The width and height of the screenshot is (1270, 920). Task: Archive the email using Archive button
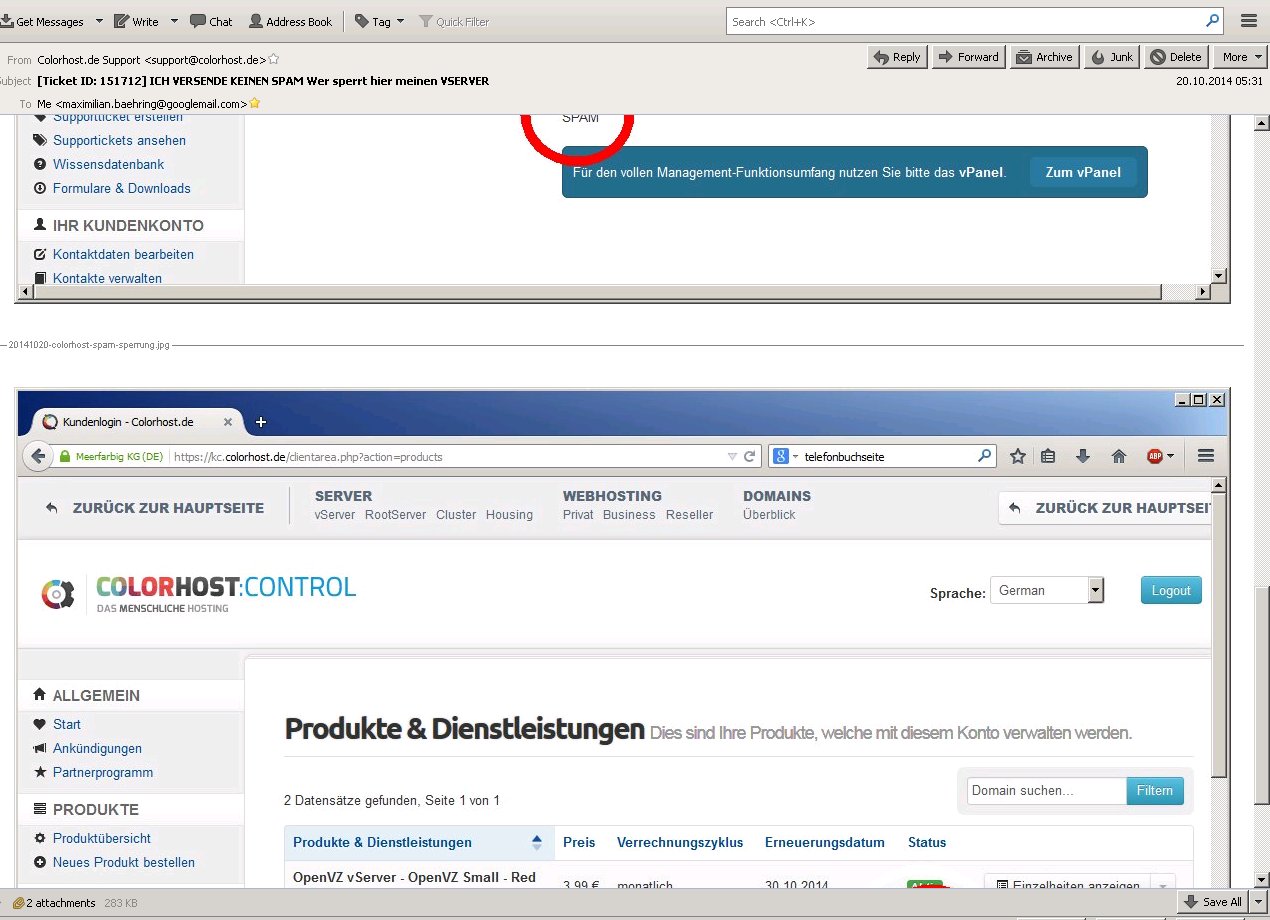click(1044, 57)
